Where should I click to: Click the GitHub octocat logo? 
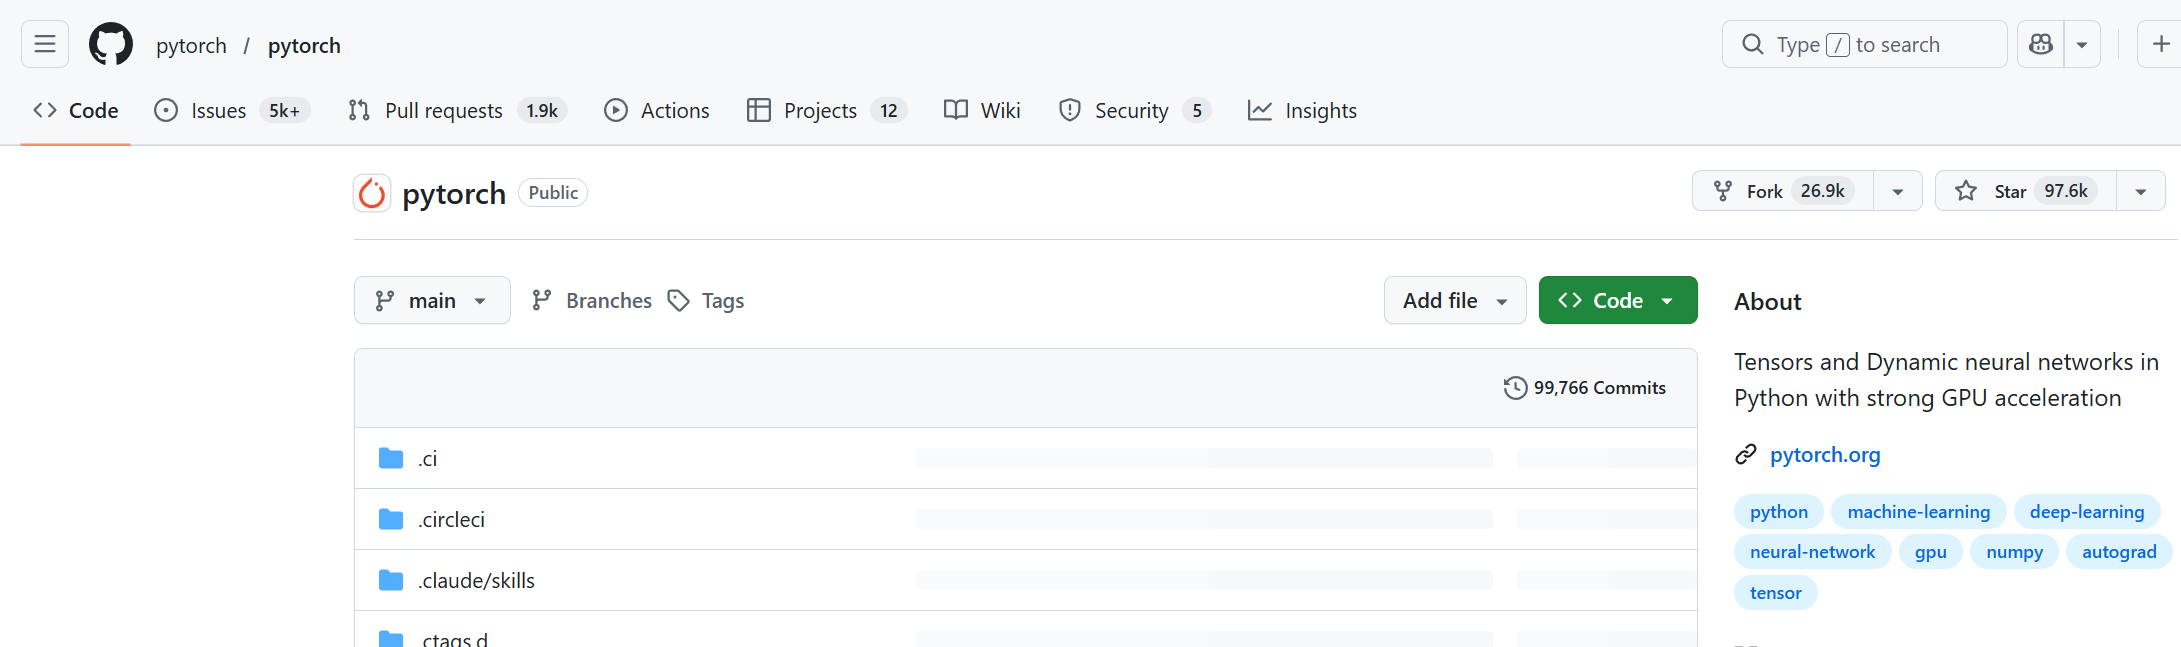point(111,45)
